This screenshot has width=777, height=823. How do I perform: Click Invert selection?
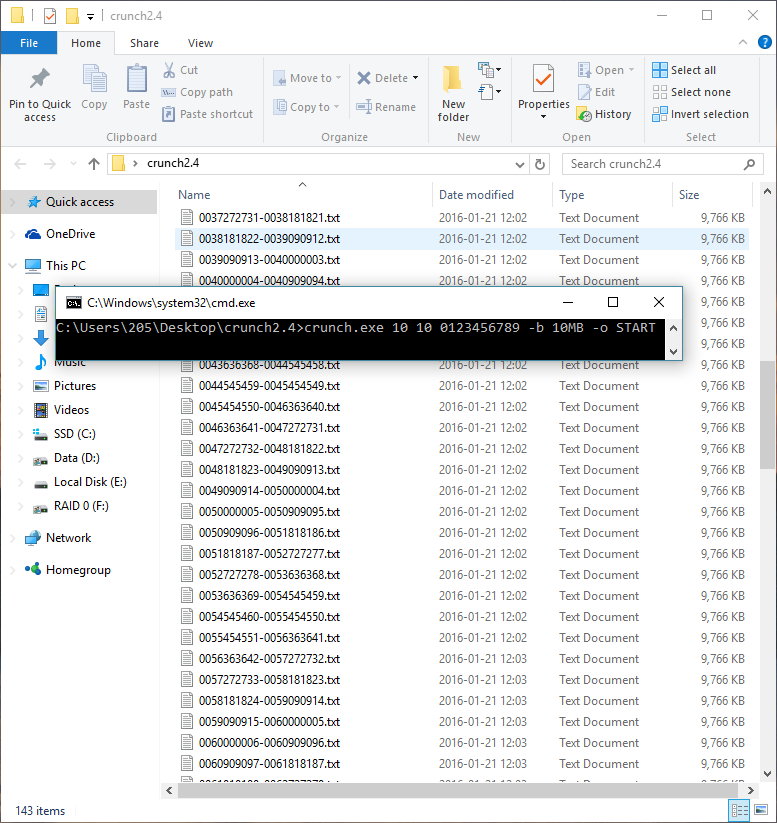click(700, 114)
